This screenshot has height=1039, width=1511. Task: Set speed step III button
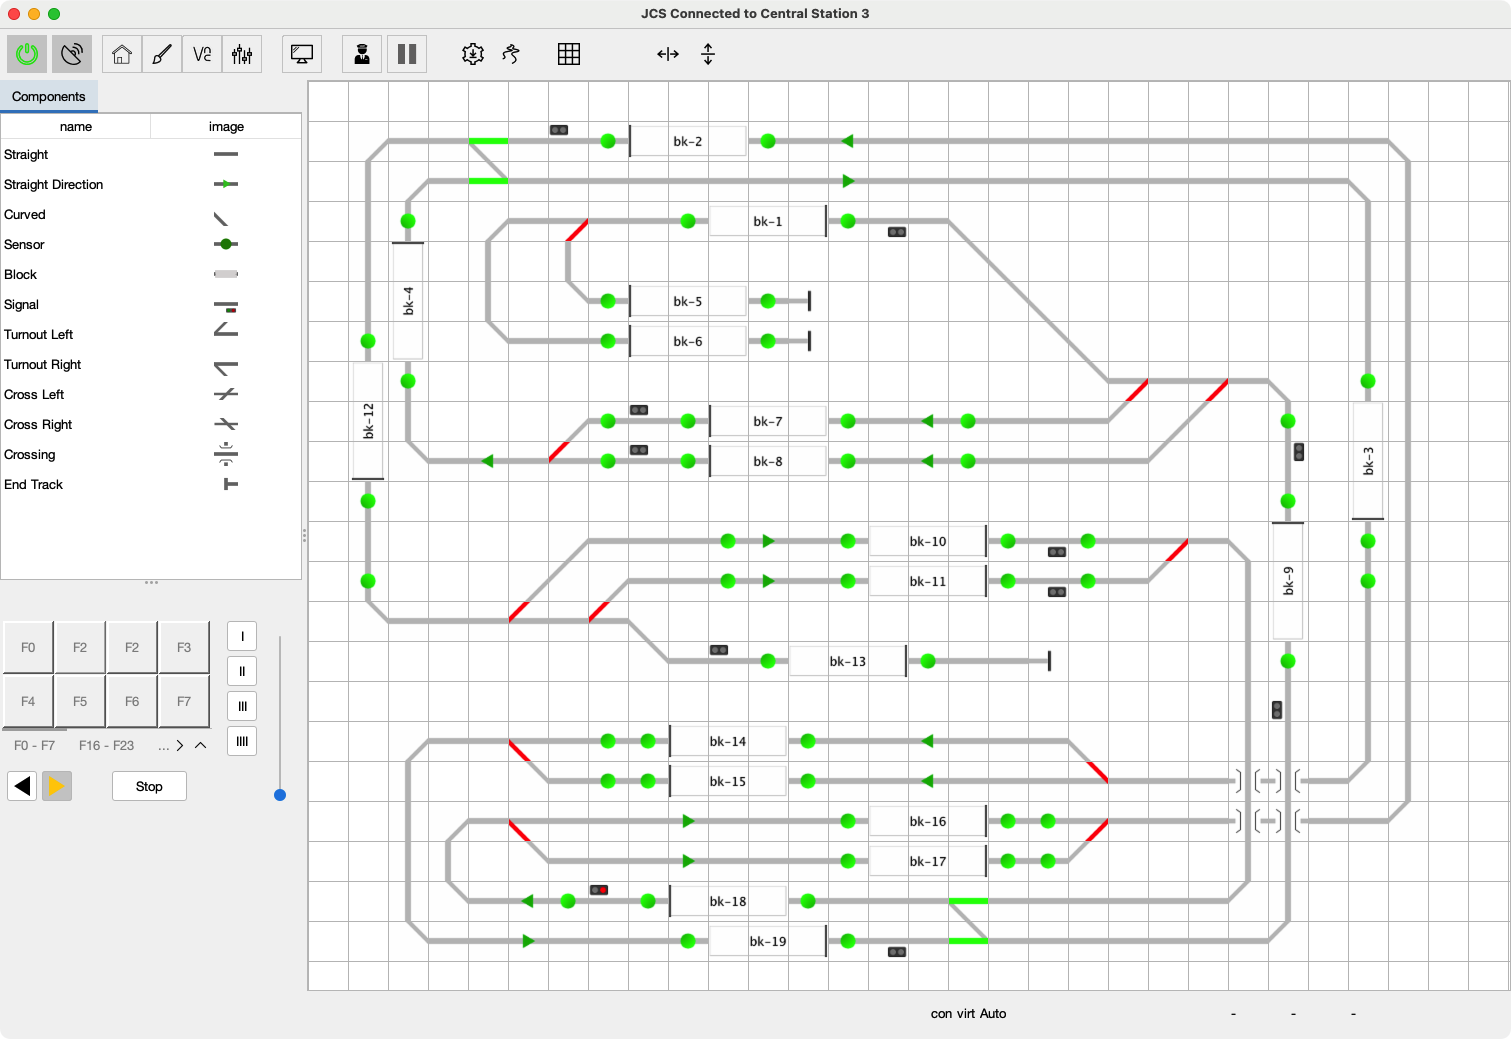click(x=242, y=706)
